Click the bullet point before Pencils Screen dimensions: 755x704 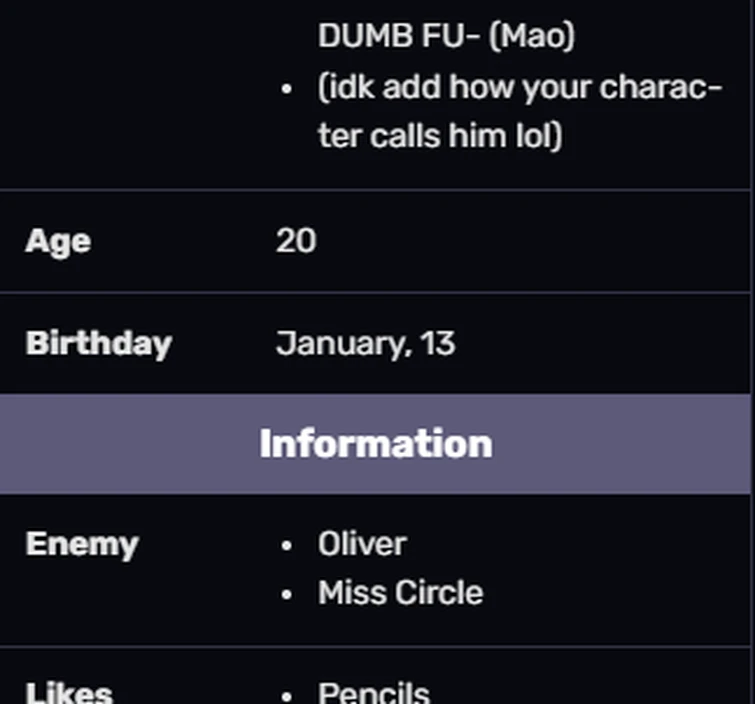(x=288, y=694)
